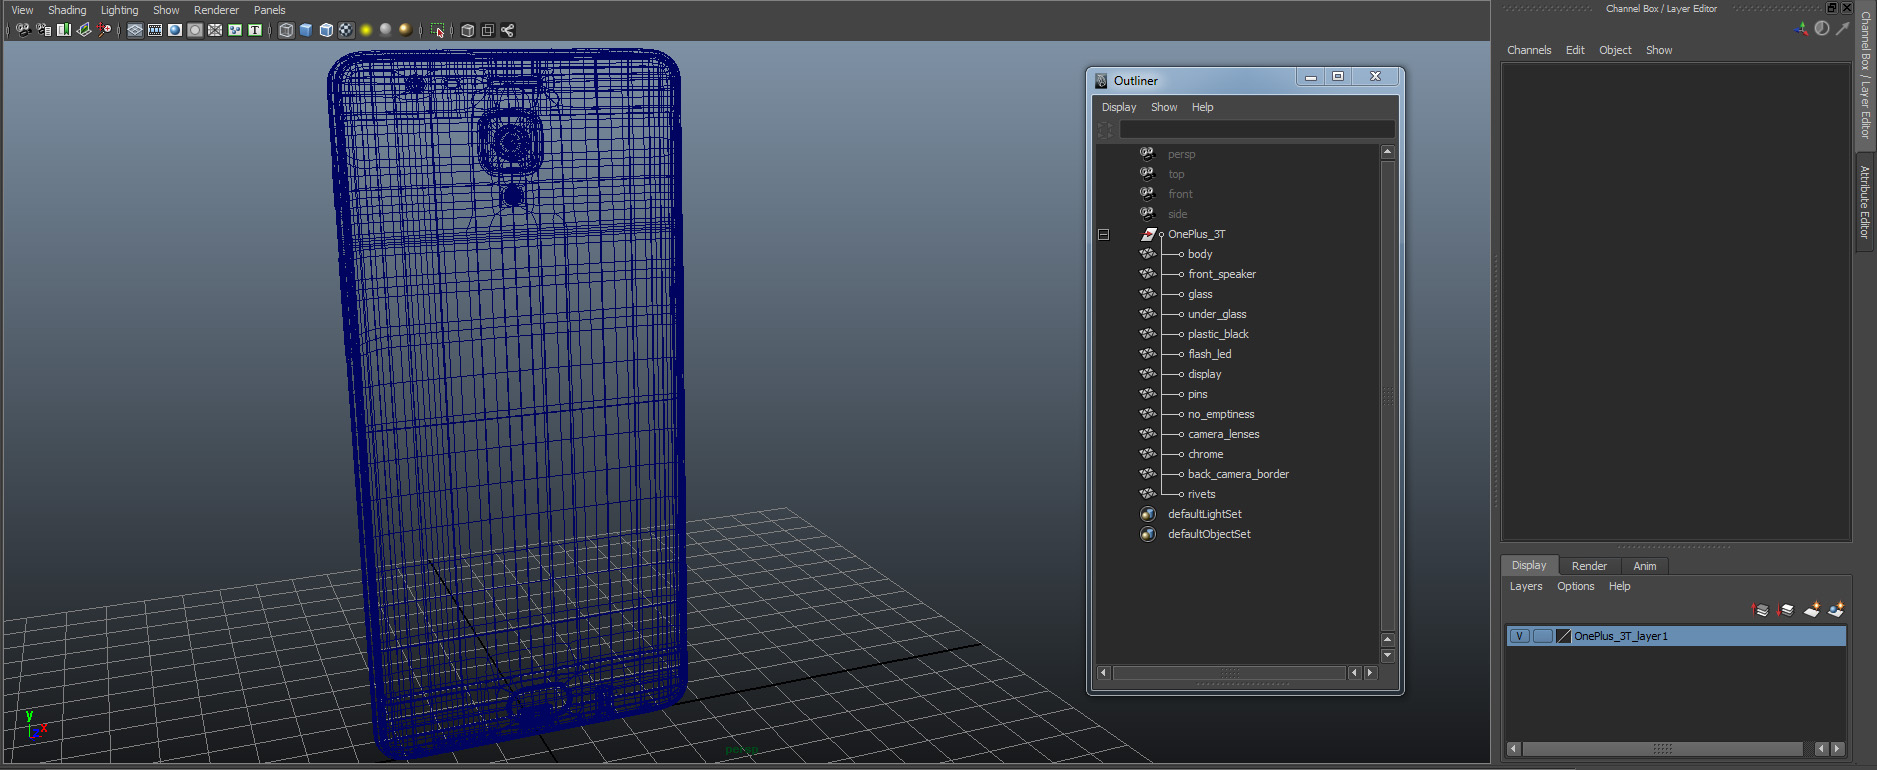Click the Select Camera icon in panel toolbar
This screenshot has height=770, width=1877.
coord(23,30)
